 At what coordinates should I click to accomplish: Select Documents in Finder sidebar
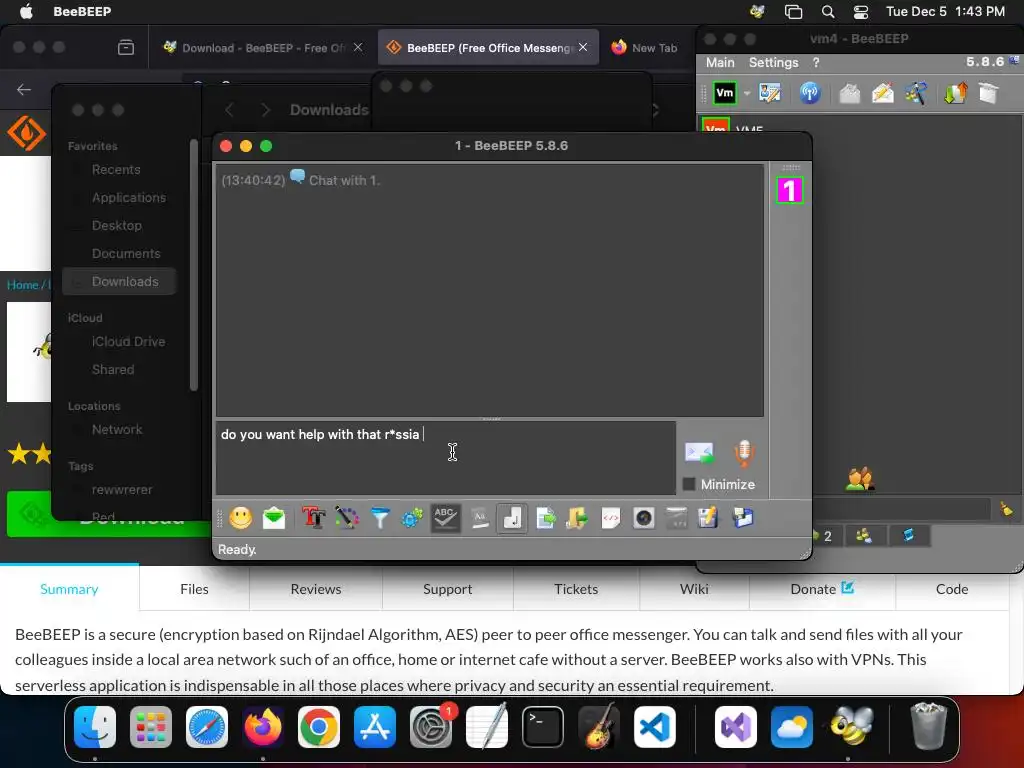pyautogui.click(x=125, y=253)
